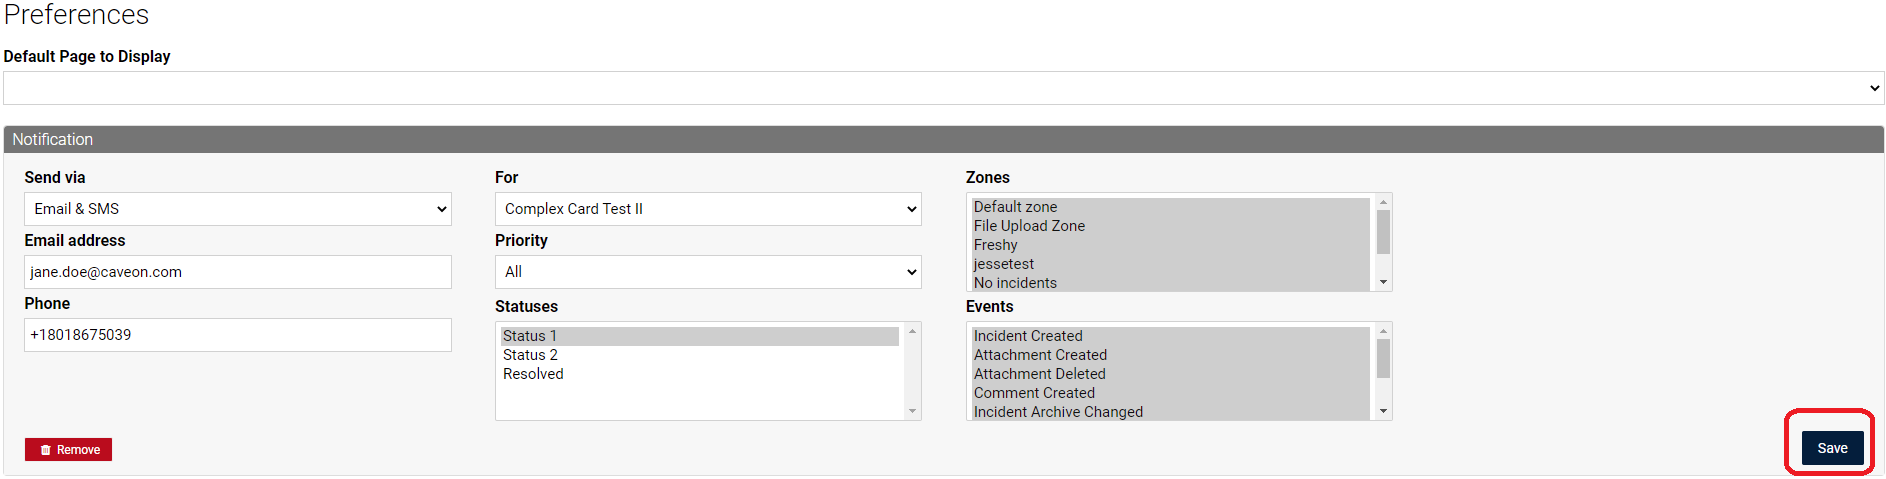
Task: Expand the Send via dropdown
Action: (x=238, y=209)
